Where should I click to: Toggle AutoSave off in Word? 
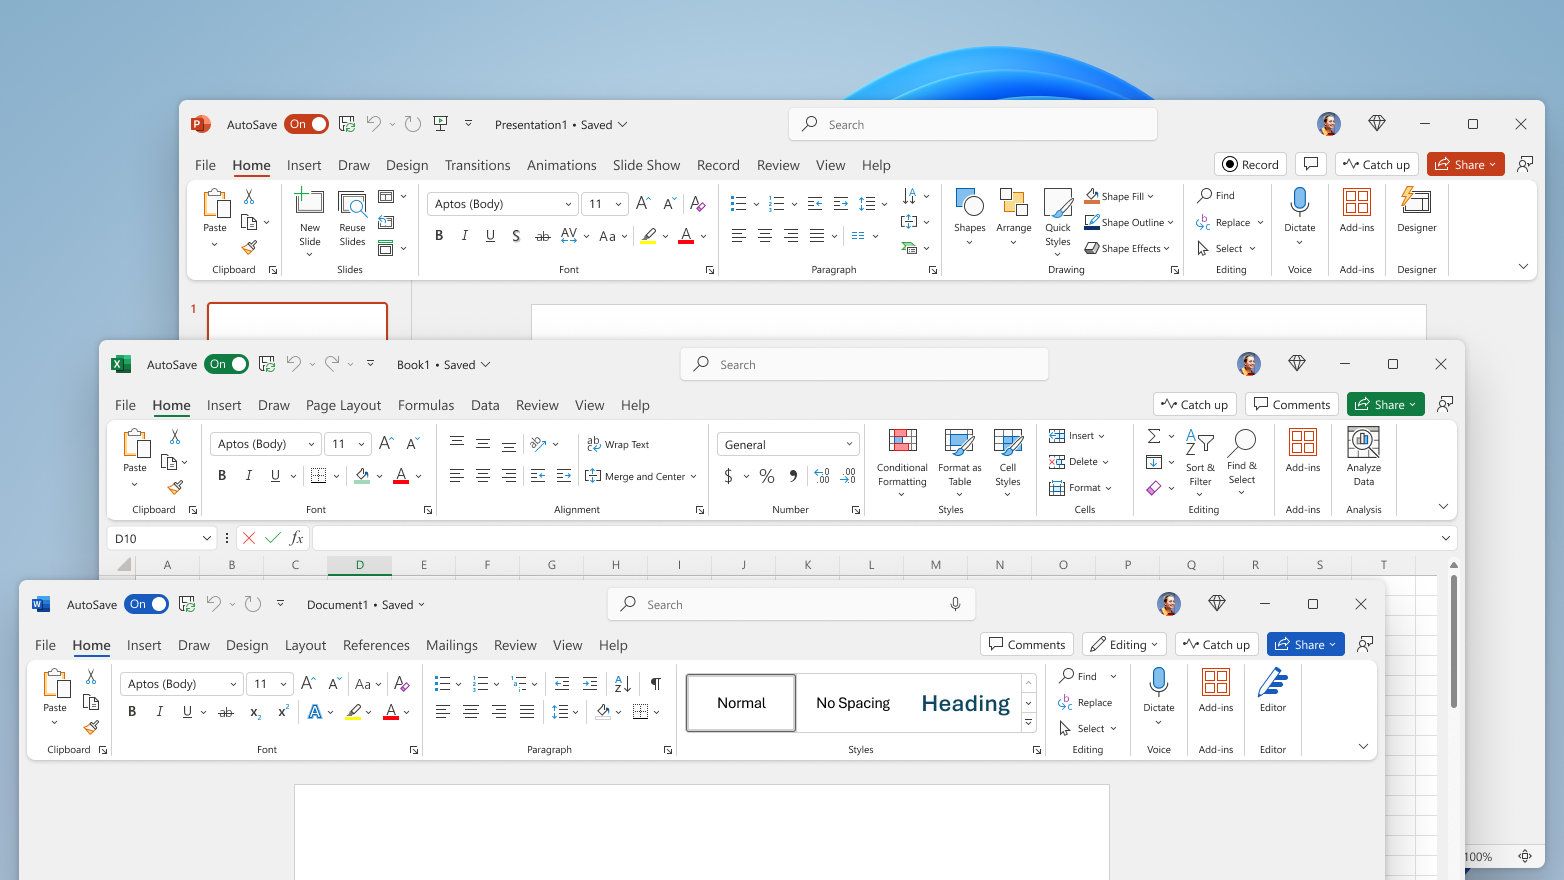(x=146, y=604)
